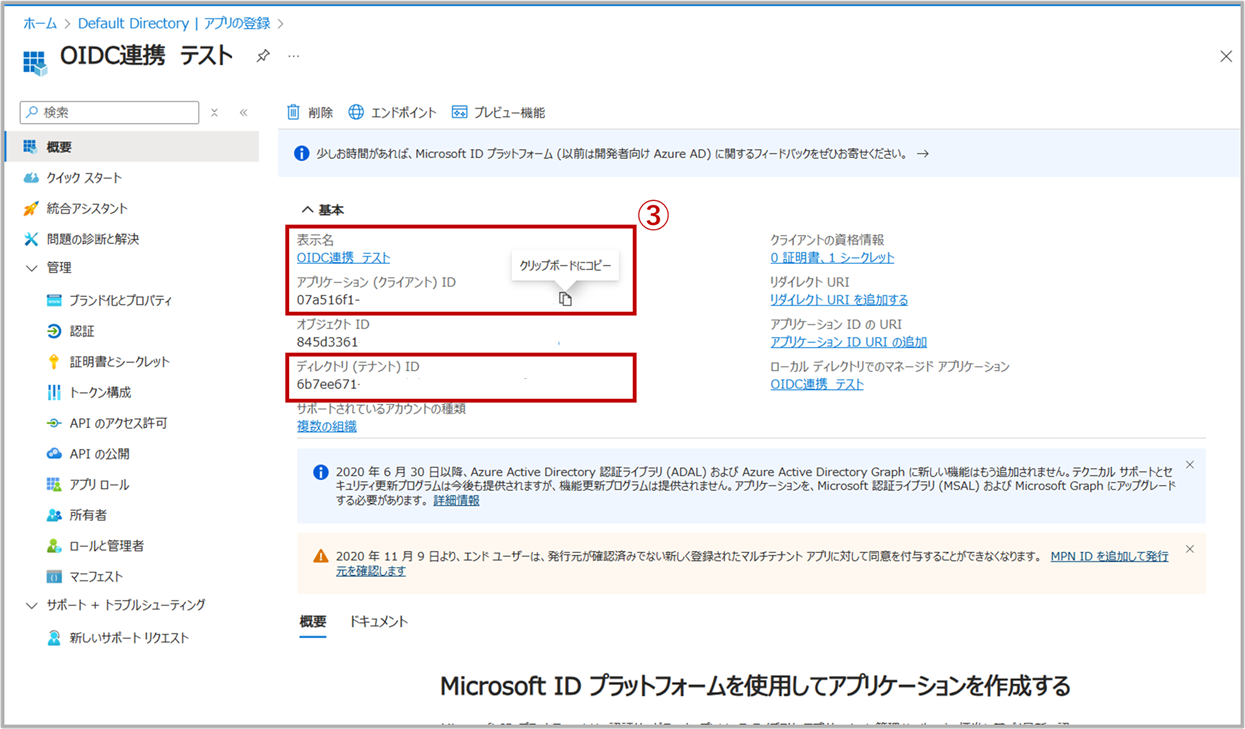Collapse the 管理 section in sidebar
Screen dimensions: 1245x729
click(31, 268)
